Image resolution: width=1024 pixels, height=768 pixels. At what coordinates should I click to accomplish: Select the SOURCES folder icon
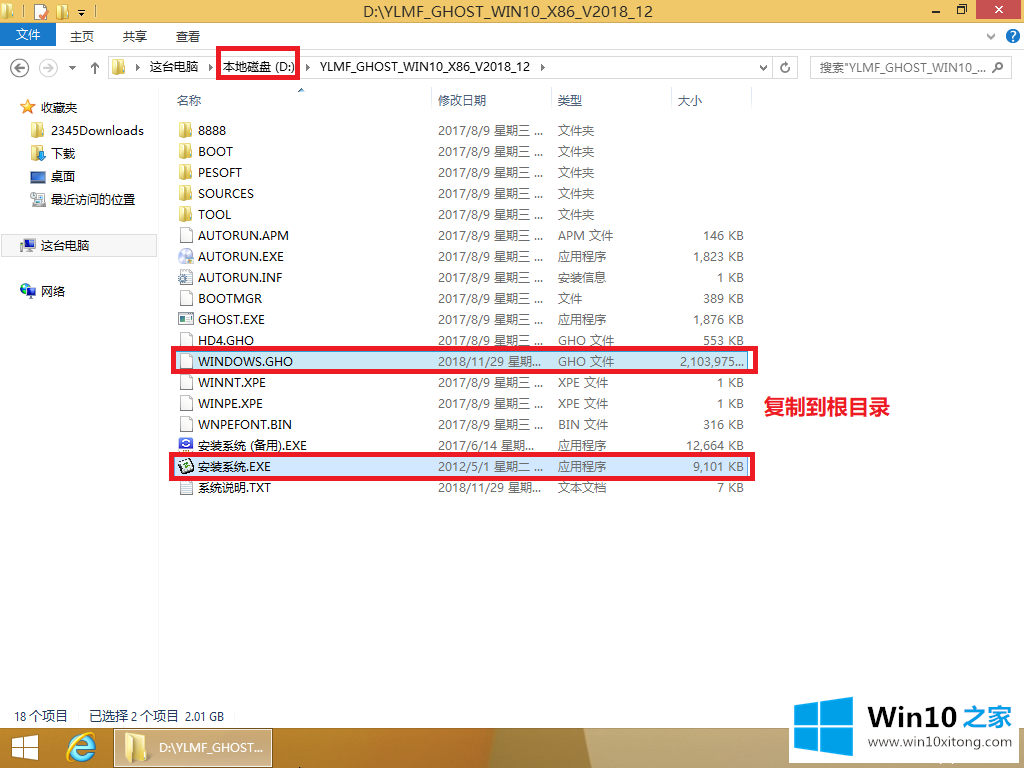185,193
